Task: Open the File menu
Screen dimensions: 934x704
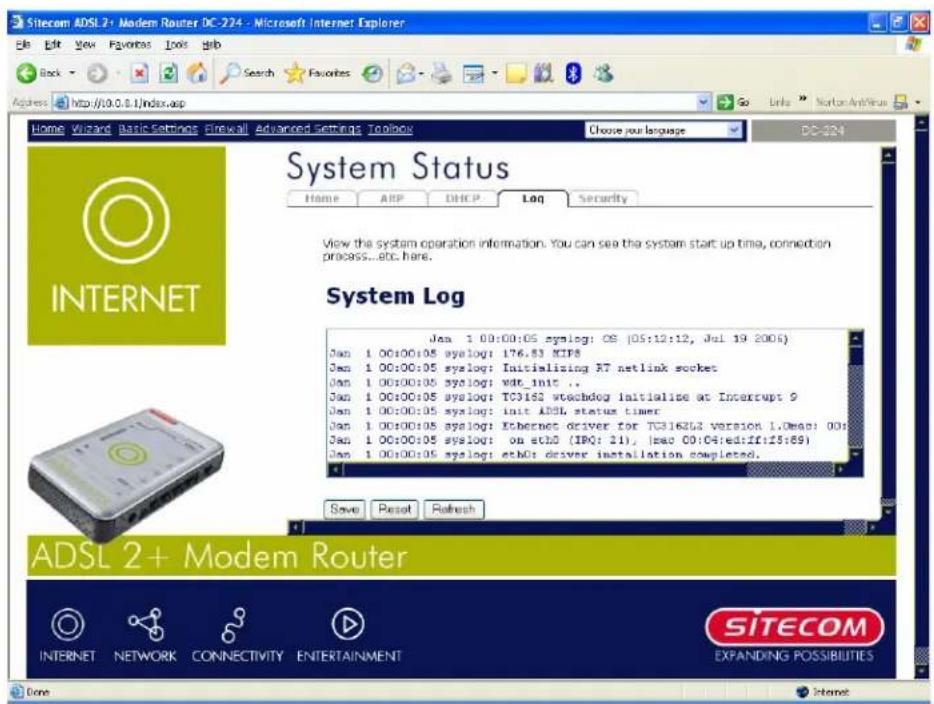Action: 23,44
